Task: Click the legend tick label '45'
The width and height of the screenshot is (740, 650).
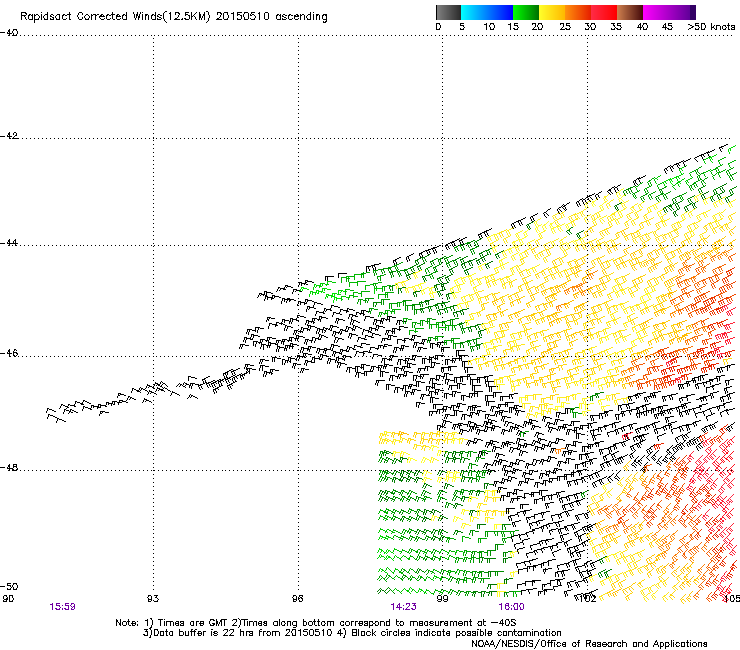Action: pyautogui.click(x=667, y=27)
